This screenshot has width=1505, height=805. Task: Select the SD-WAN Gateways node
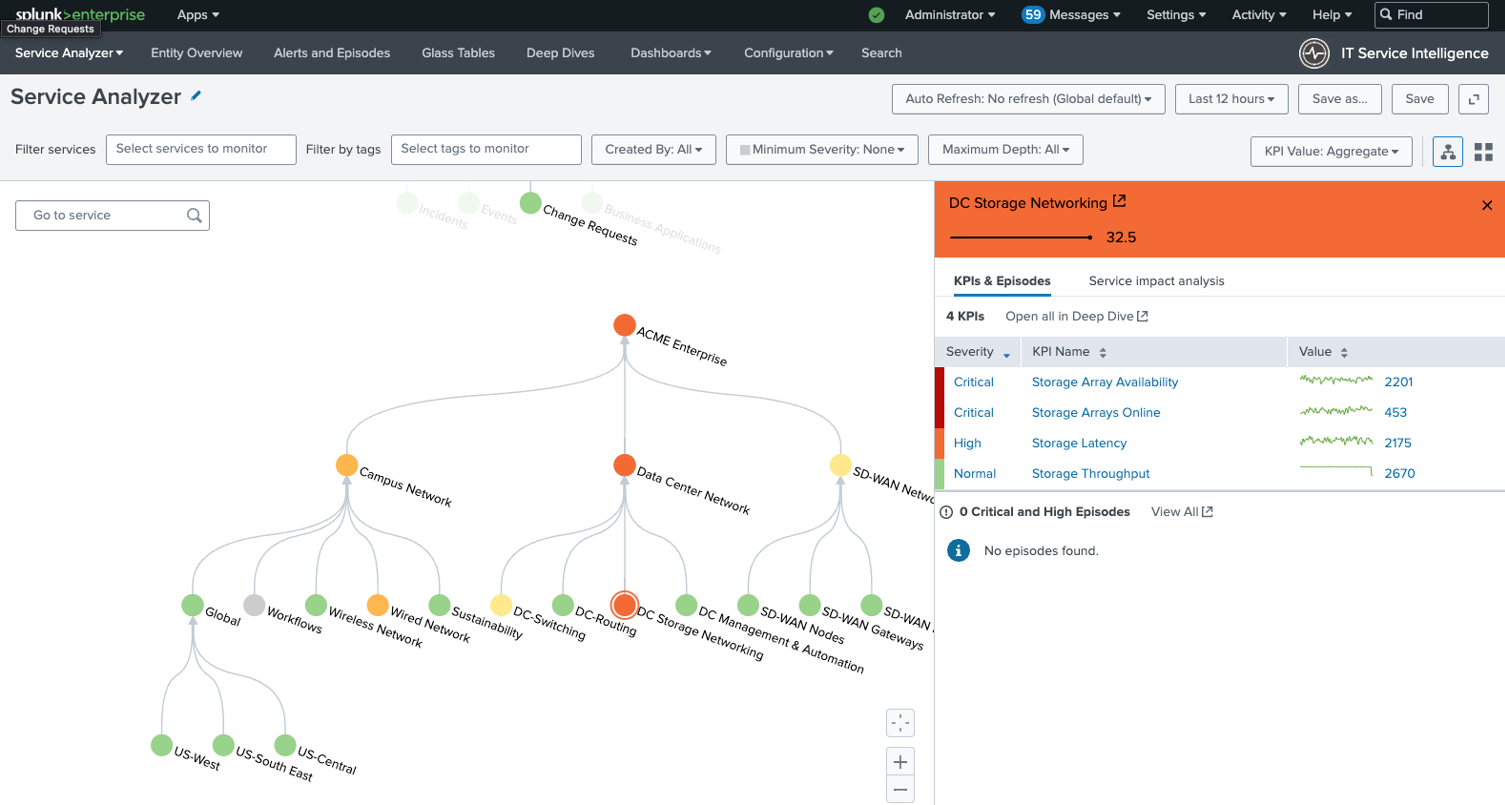click(810, 605)
